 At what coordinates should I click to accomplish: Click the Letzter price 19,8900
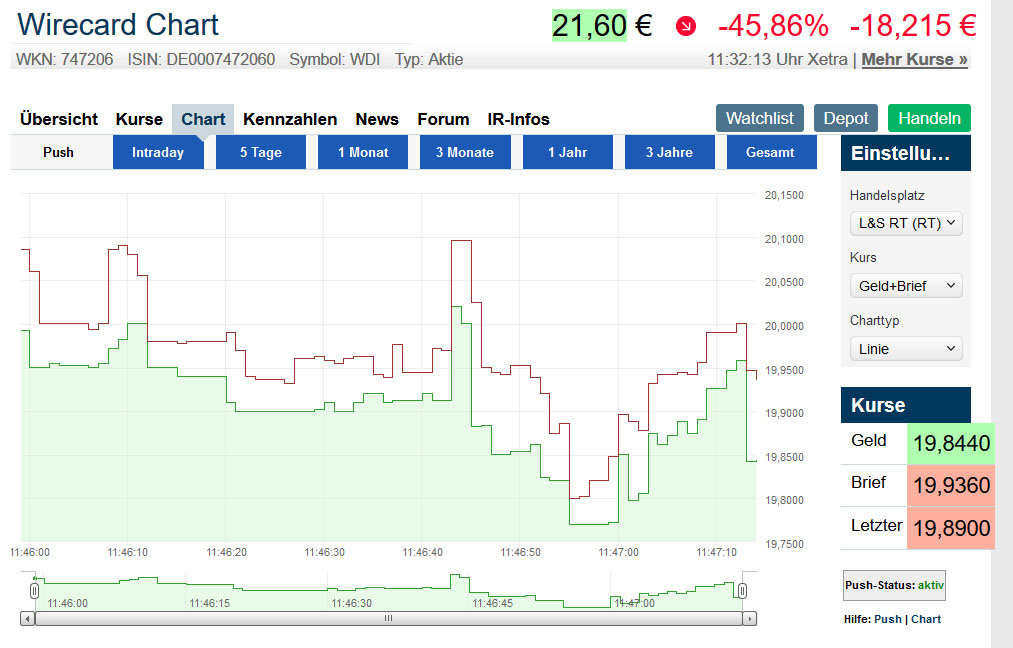[951, 528]
